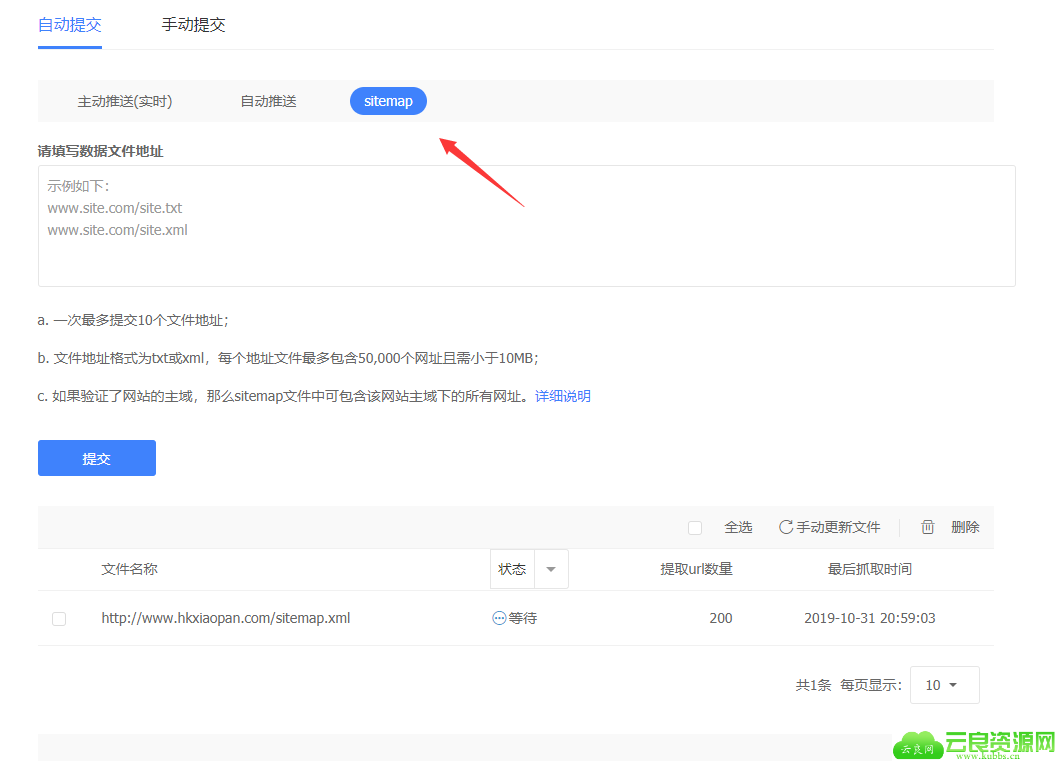1057x761 pixels.
Task: Click the sitemap.xml file URL text
Action: click(x=226, y=618)
